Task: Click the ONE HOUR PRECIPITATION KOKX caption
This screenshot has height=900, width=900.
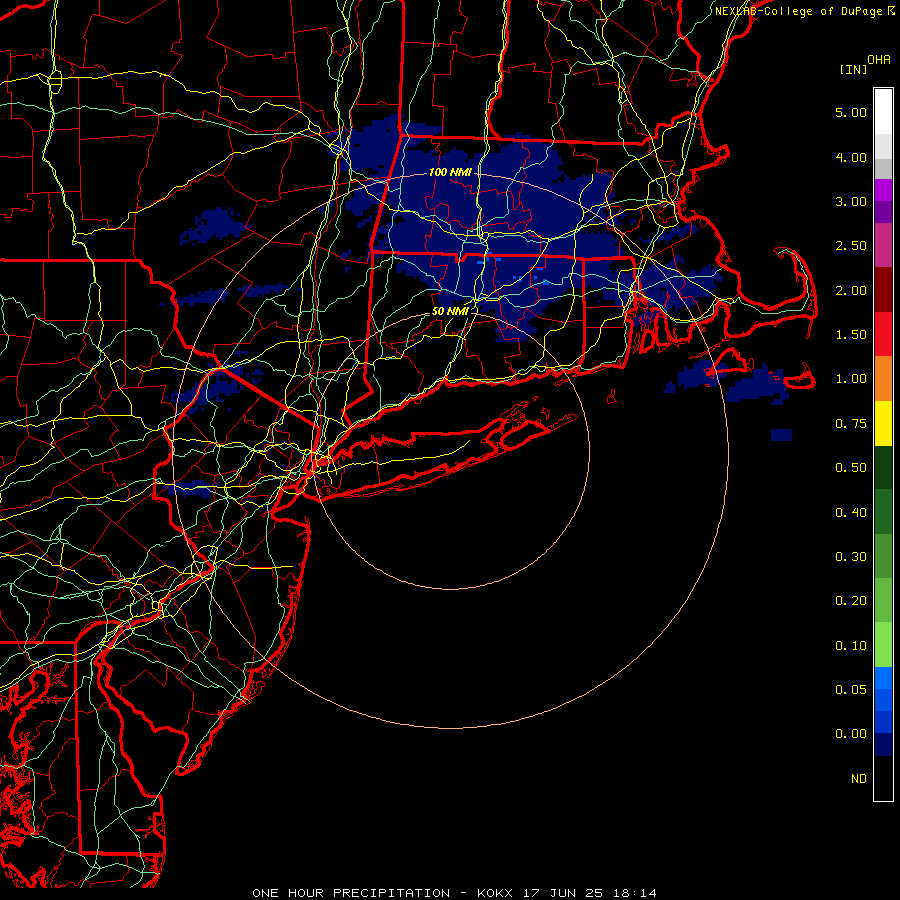Action: click(x=454, y=893)
